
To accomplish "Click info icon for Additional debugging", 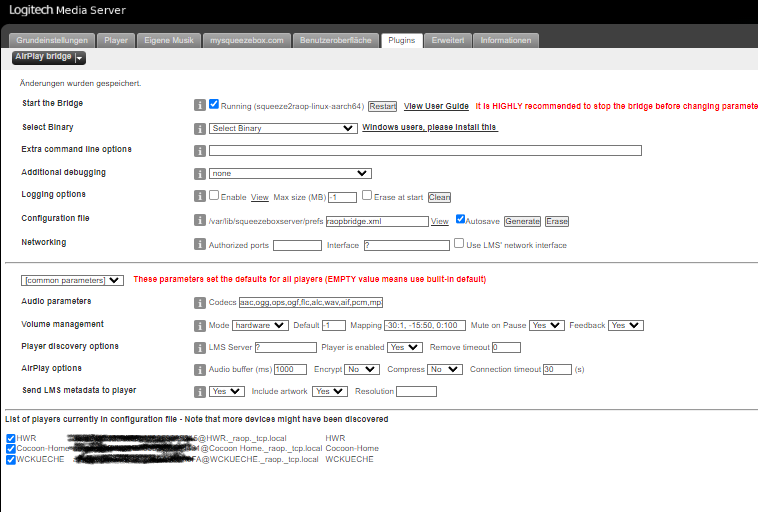I will [200, 174].
